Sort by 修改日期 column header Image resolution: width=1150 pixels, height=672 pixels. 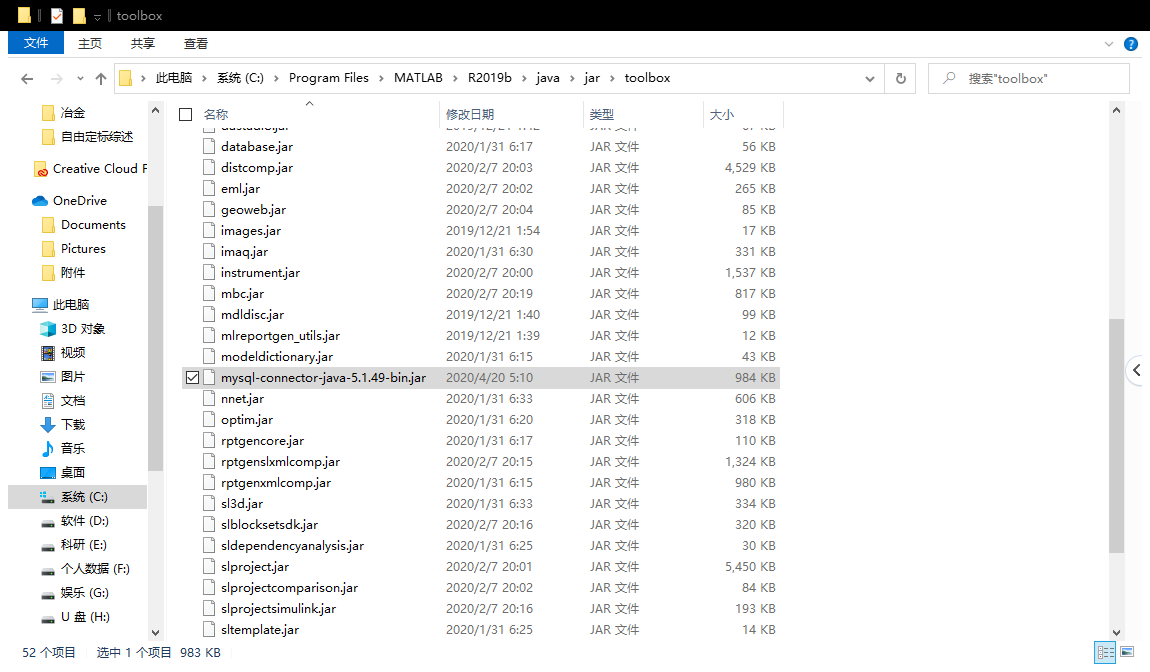coord(470,114)
